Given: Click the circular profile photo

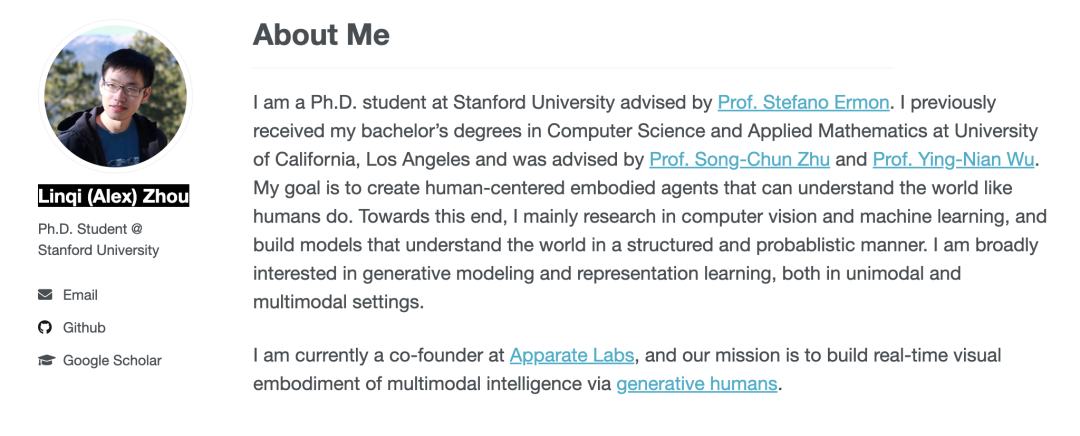Looking at the screenshot, I should 115,95.
